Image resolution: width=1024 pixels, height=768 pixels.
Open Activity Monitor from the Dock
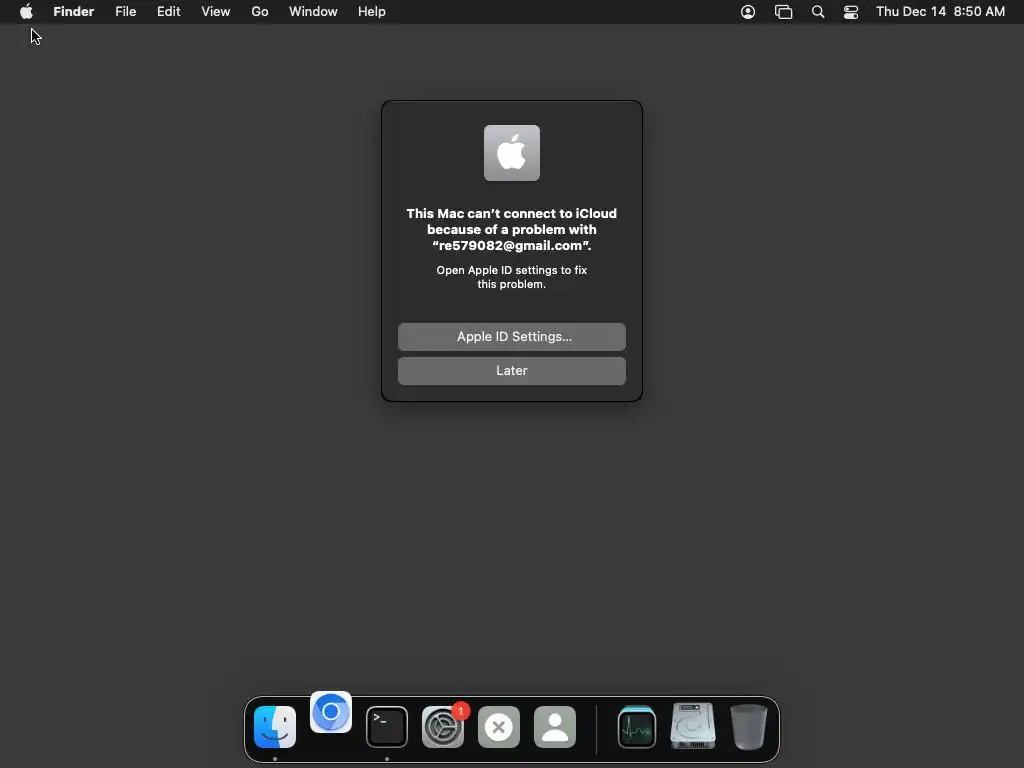pyautogui.click(x=637, y=726)
